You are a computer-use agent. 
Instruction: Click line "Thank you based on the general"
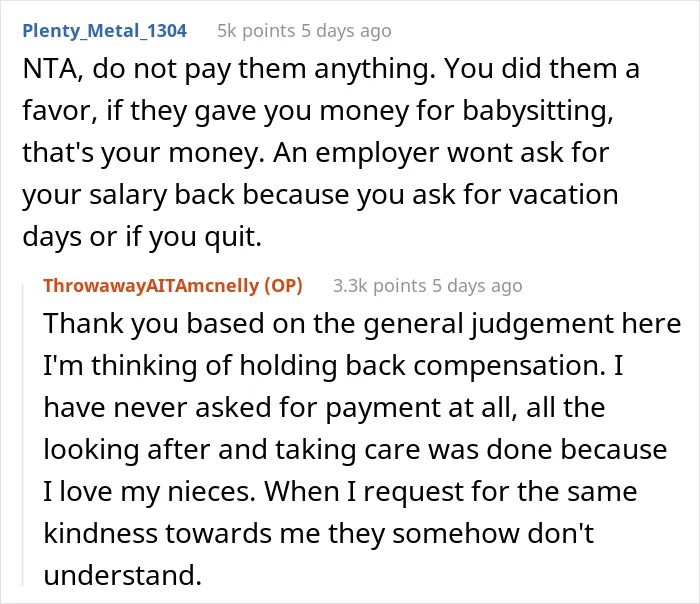click(x=362, y=323)
